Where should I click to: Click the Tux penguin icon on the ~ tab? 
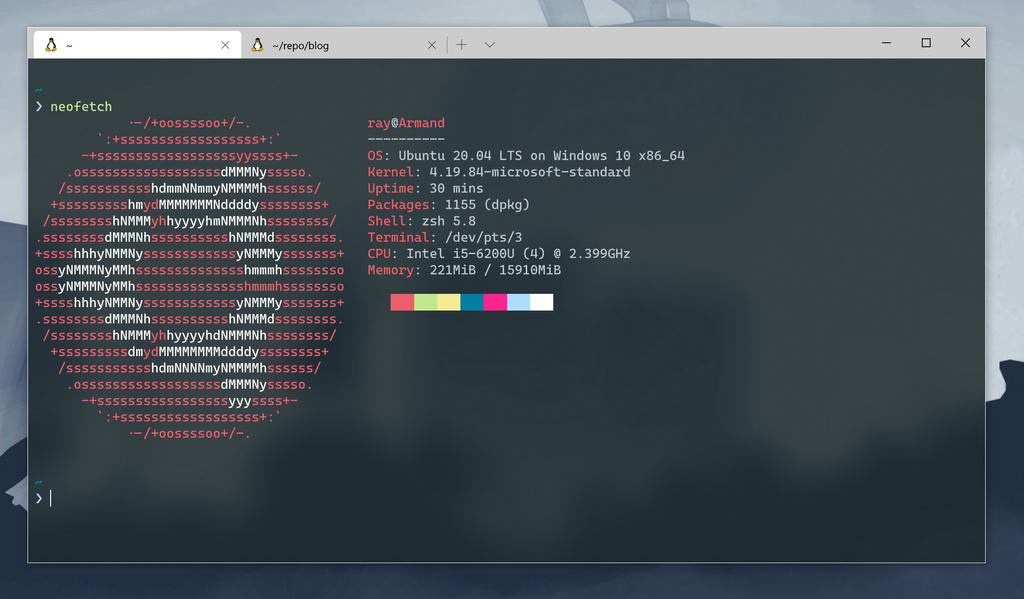click(51, 44)
